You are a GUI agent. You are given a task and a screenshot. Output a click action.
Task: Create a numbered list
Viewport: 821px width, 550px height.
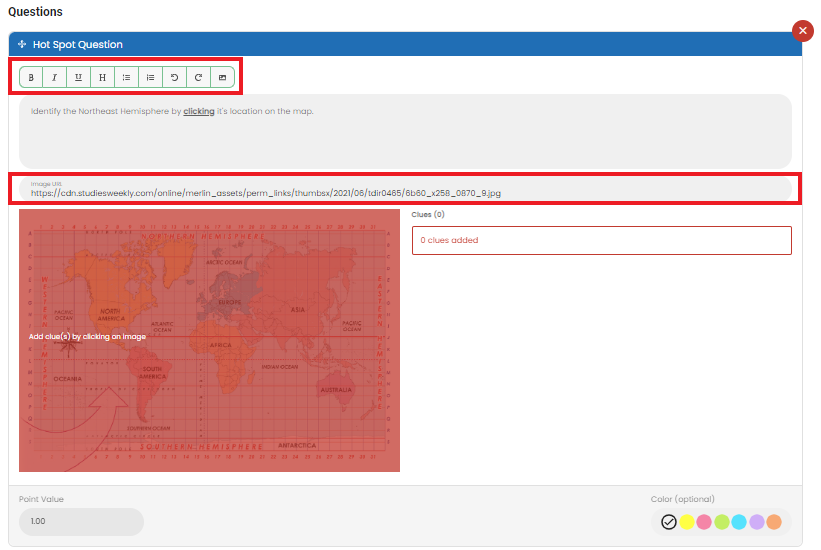tap(150, 78)
